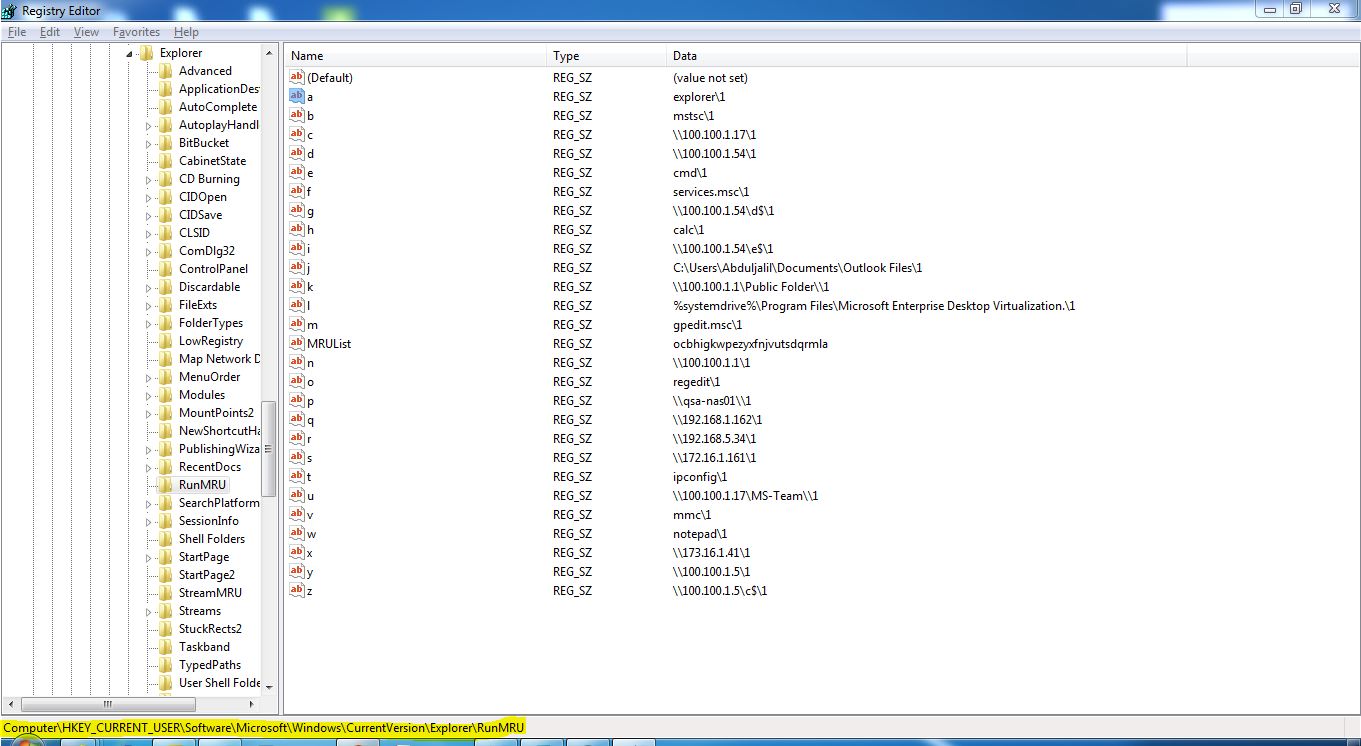Screen dimensions: 1361x746
Task: Click the CabinetState folder icon
Action: 165,161
